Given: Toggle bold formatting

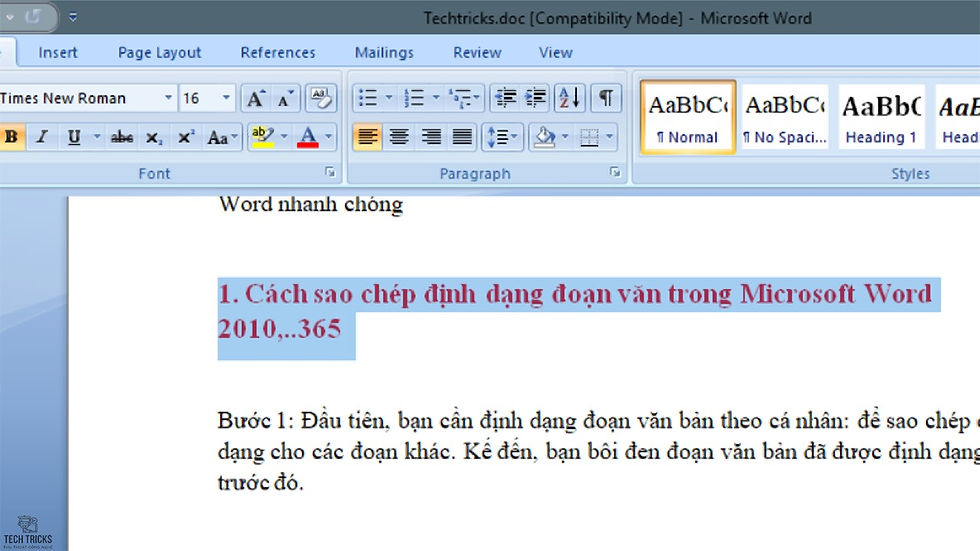Looking at the screenshot, I should 11,137.
